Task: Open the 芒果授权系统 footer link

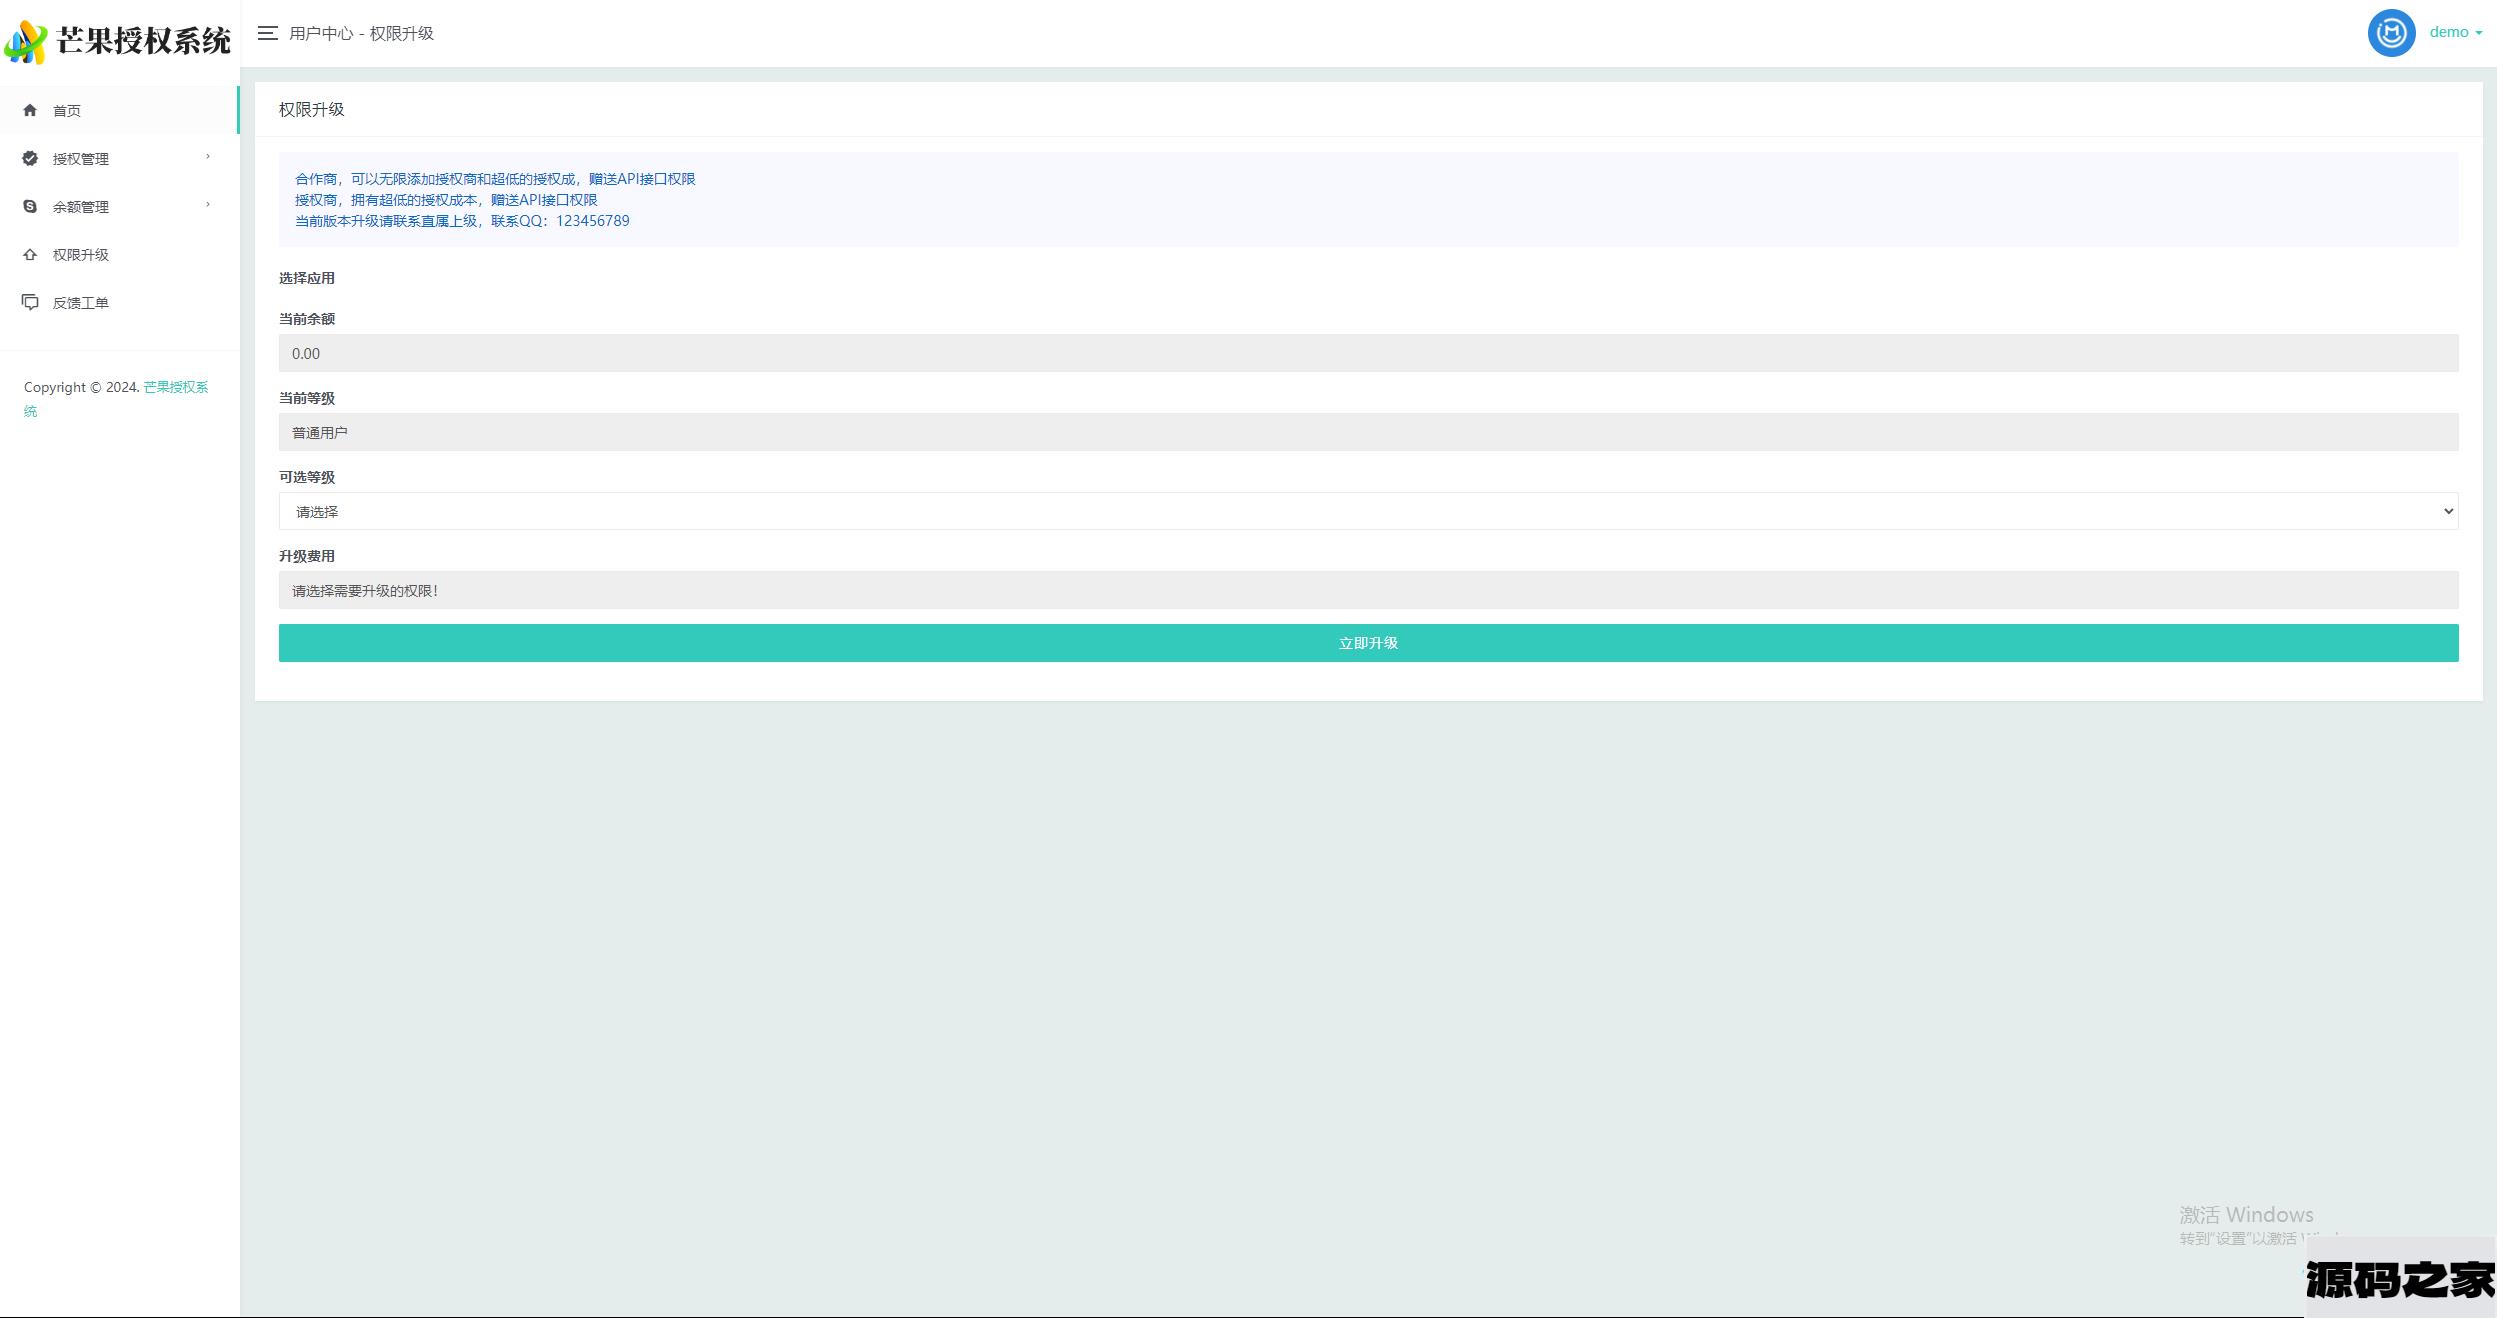Action: [176, 387]
